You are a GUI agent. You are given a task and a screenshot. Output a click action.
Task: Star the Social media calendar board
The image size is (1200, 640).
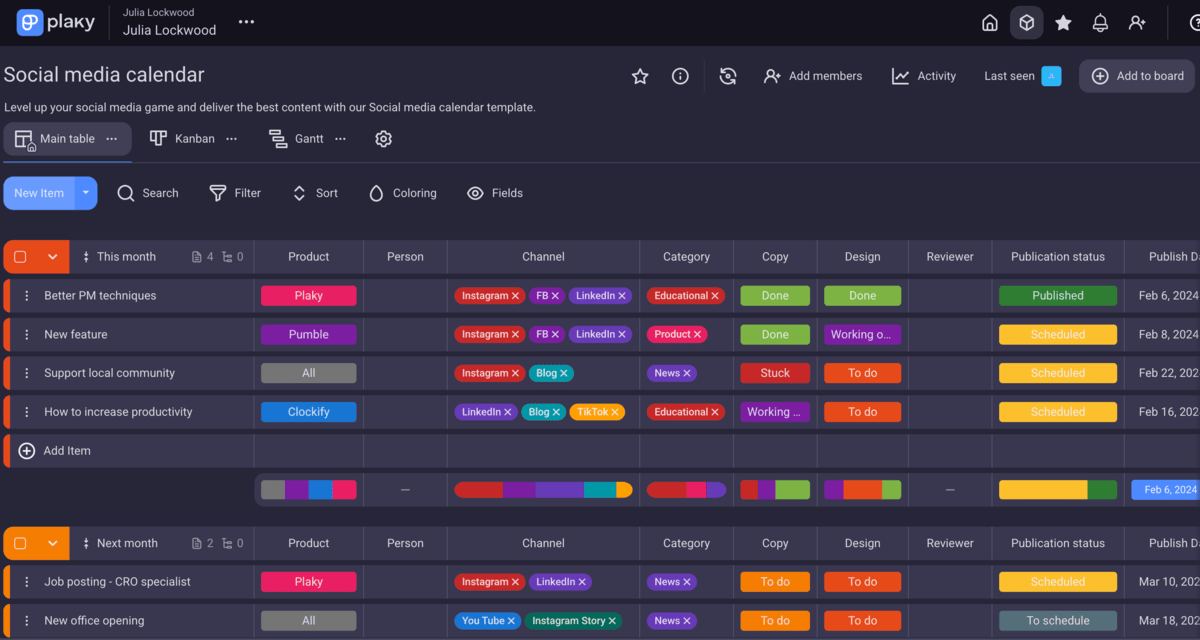(x=640, y=76)
